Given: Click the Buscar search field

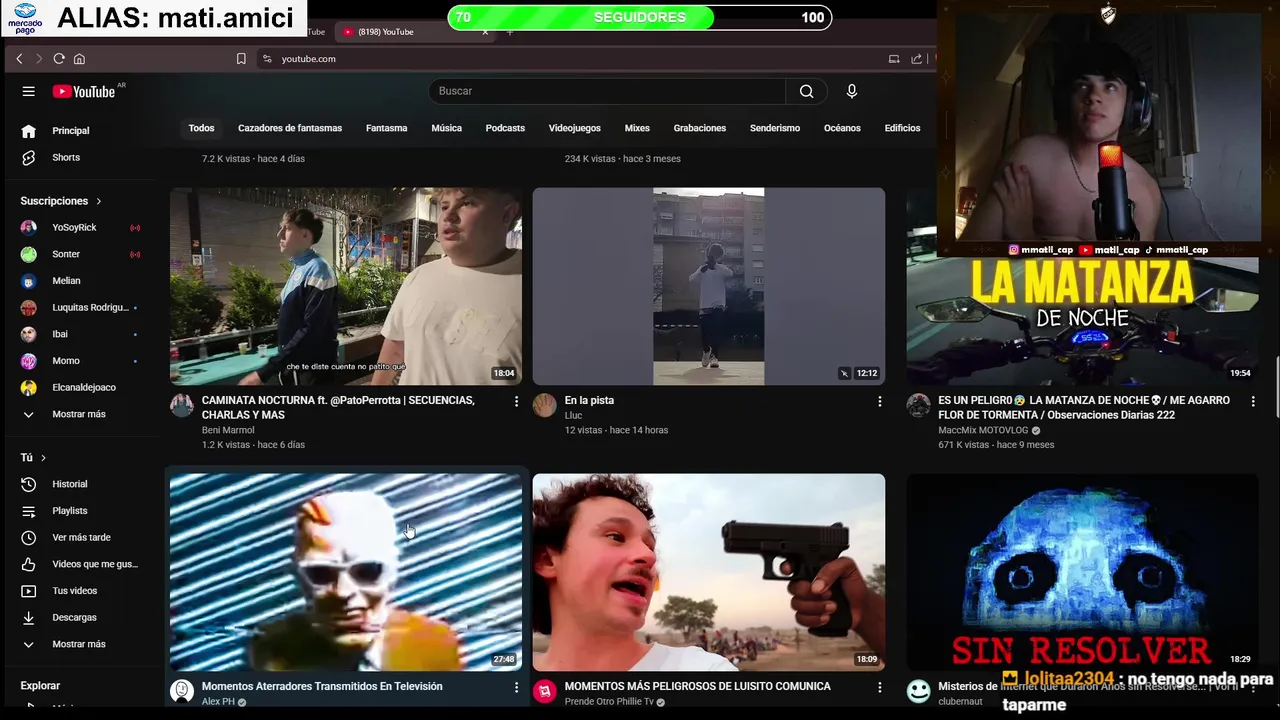Looking at the screenshot, I should tap(608, 91).
